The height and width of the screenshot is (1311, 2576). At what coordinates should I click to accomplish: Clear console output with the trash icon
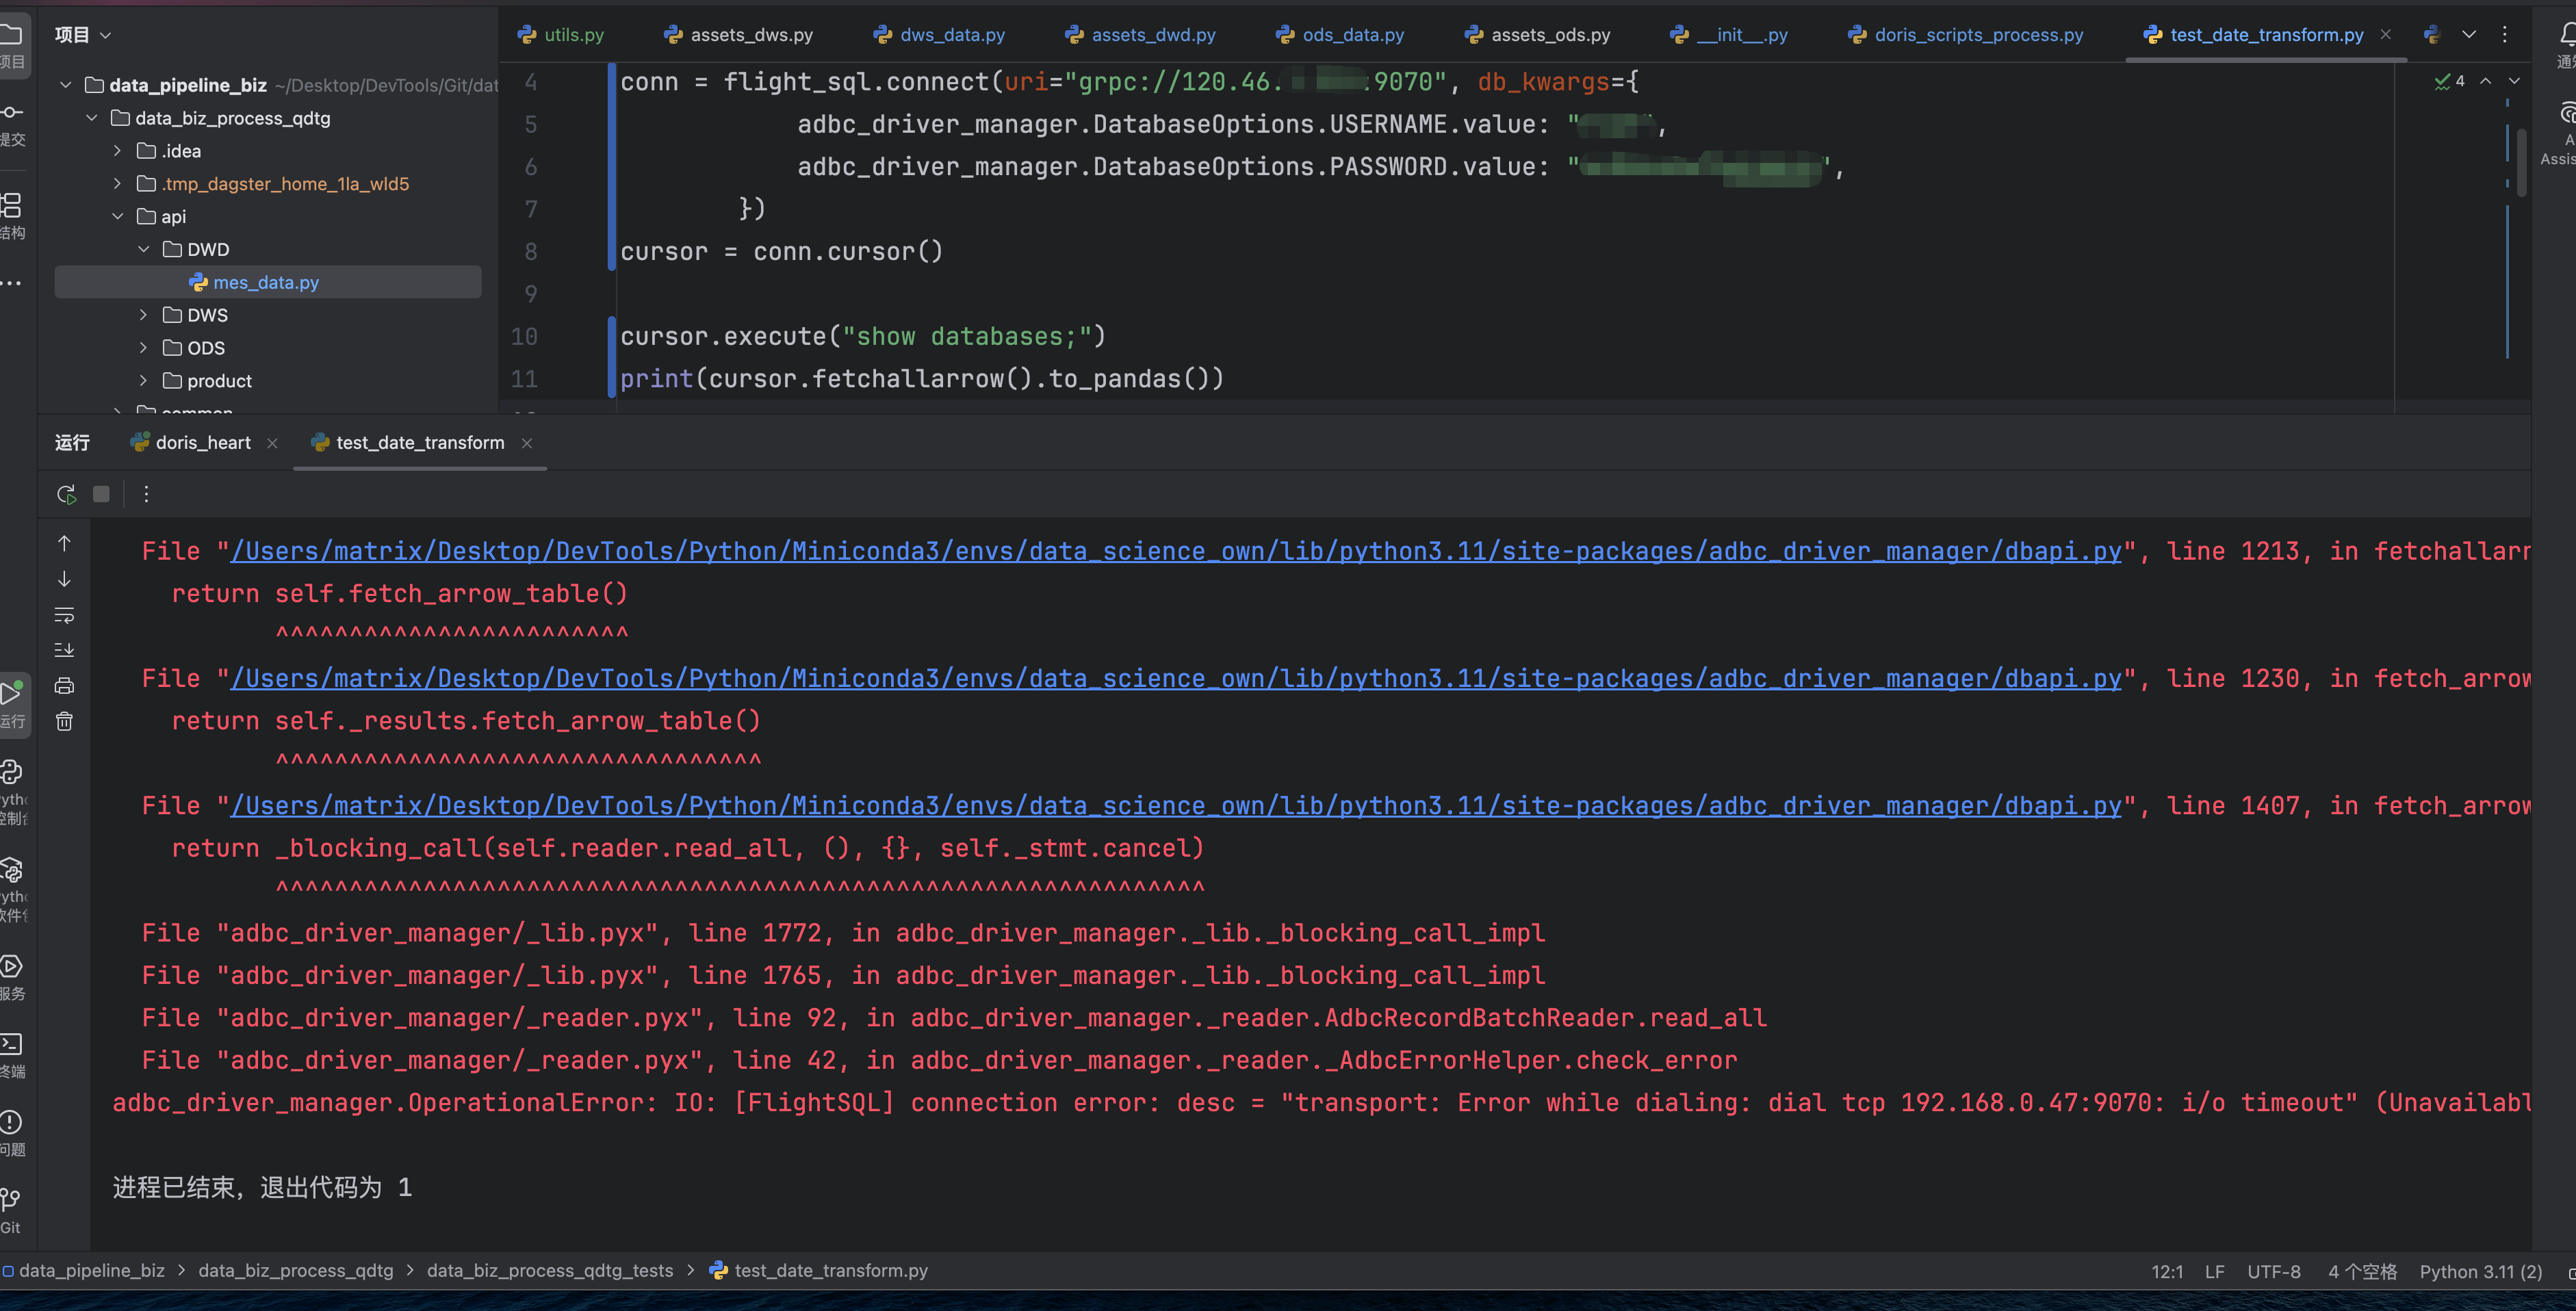tap(64, 721)
